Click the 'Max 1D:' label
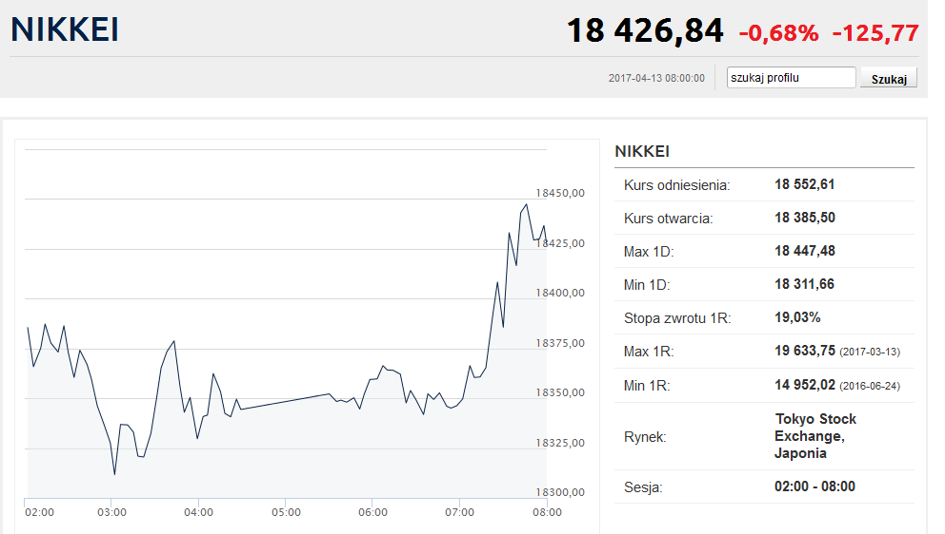This screenshot has height=534, width=945. [648, 251]
